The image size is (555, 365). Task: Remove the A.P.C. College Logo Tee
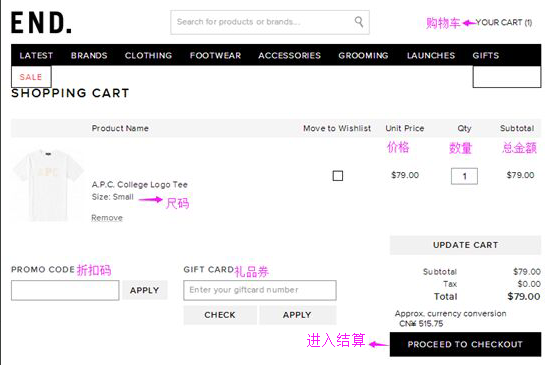107,218
